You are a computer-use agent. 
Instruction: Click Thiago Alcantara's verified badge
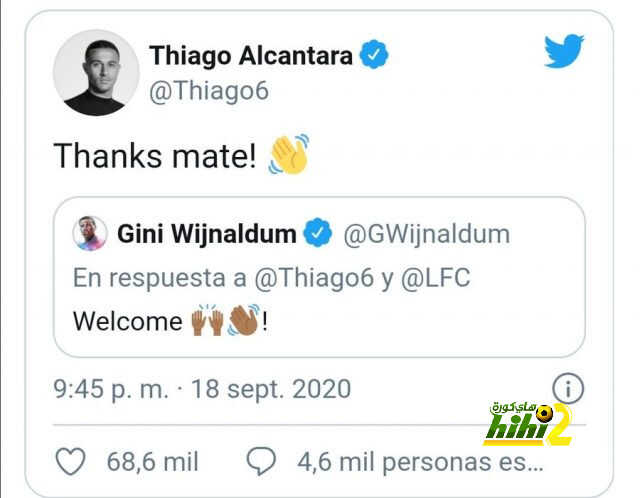pos(373,54)
